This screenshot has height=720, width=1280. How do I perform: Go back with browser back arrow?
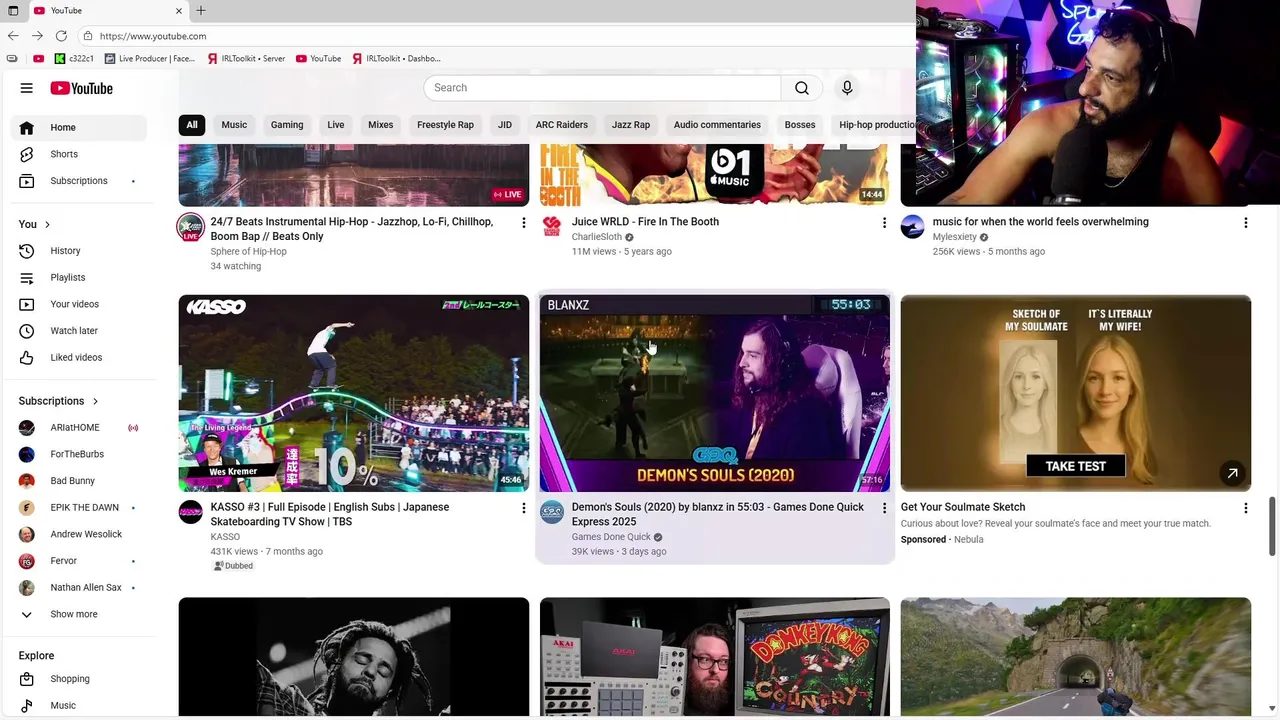(x=13, y=36)
